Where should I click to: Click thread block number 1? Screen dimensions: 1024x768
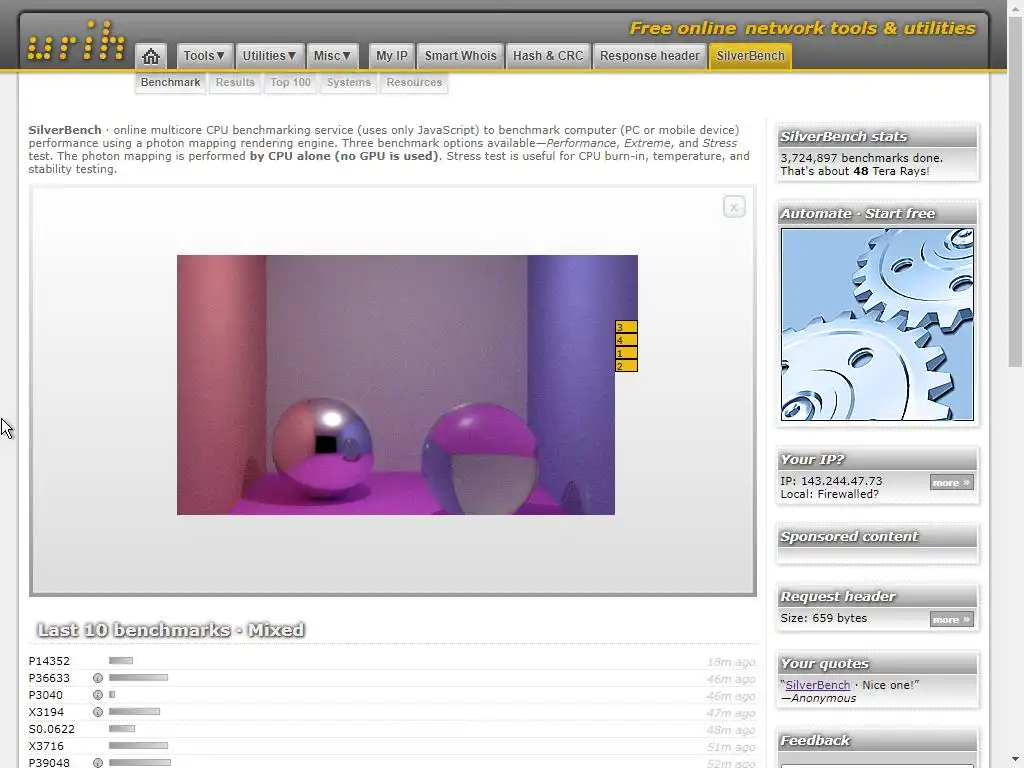coord(626,353)
